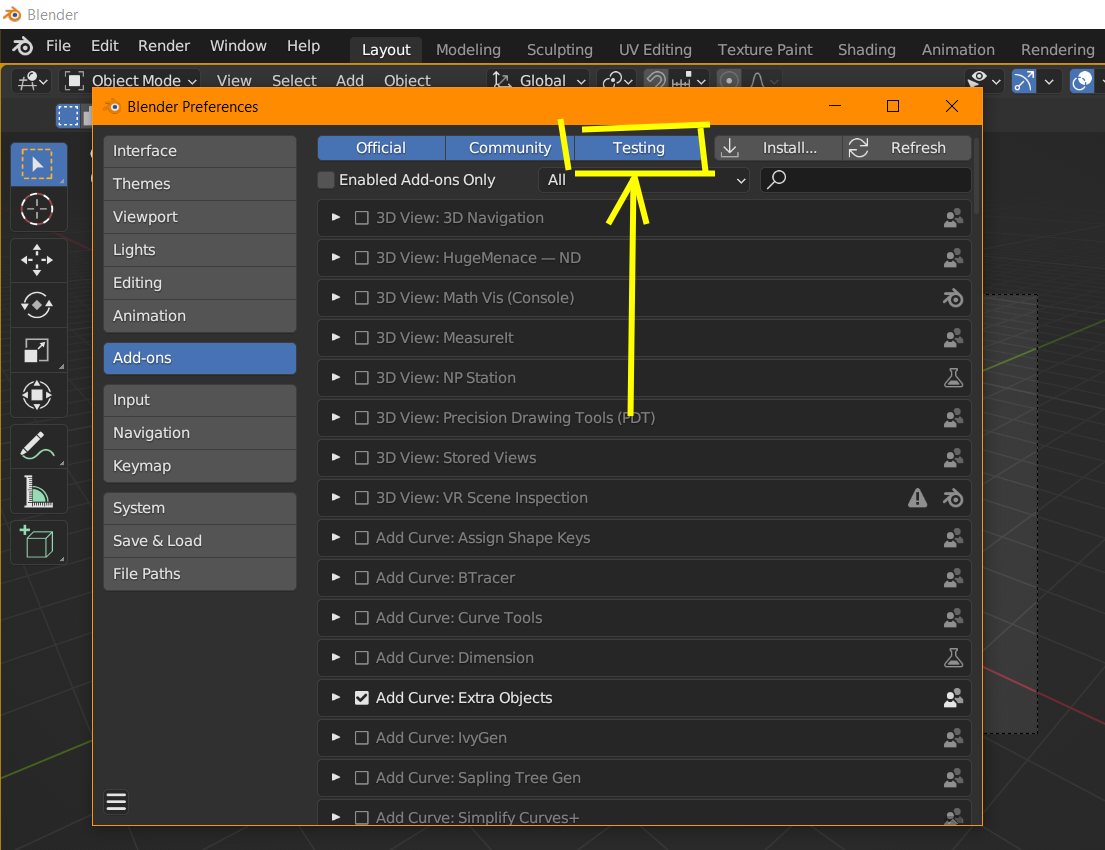The height and width of the screenshot is (850, 1105).
Task: Click the Refresh arrows icon
Action: tap(858, 148)
